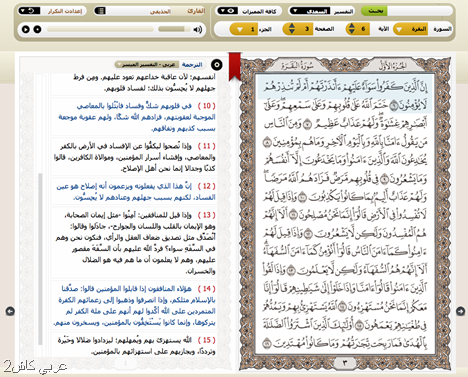Click the ayah 8 end marker
This screenshot has width=468, height=377.
(268, 143)
